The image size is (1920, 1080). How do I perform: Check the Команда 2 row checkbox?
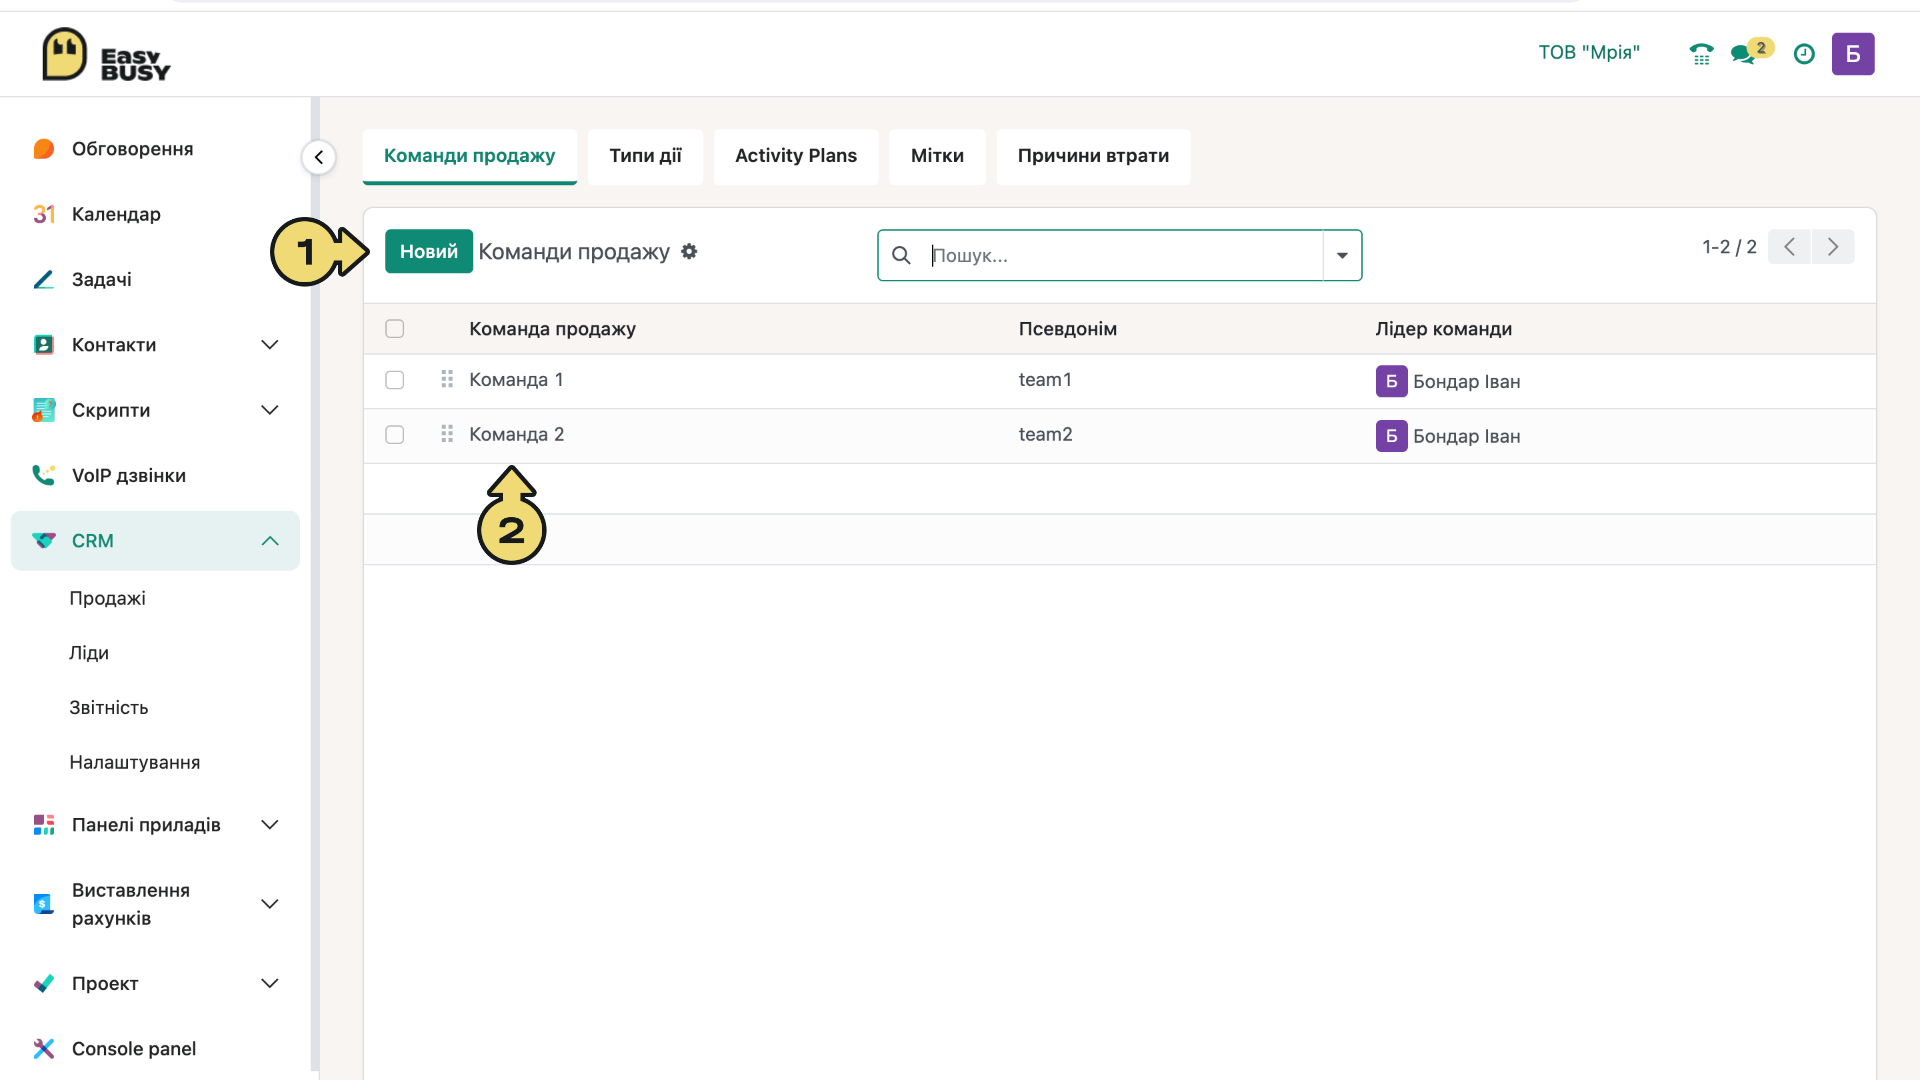coord(395,435)
